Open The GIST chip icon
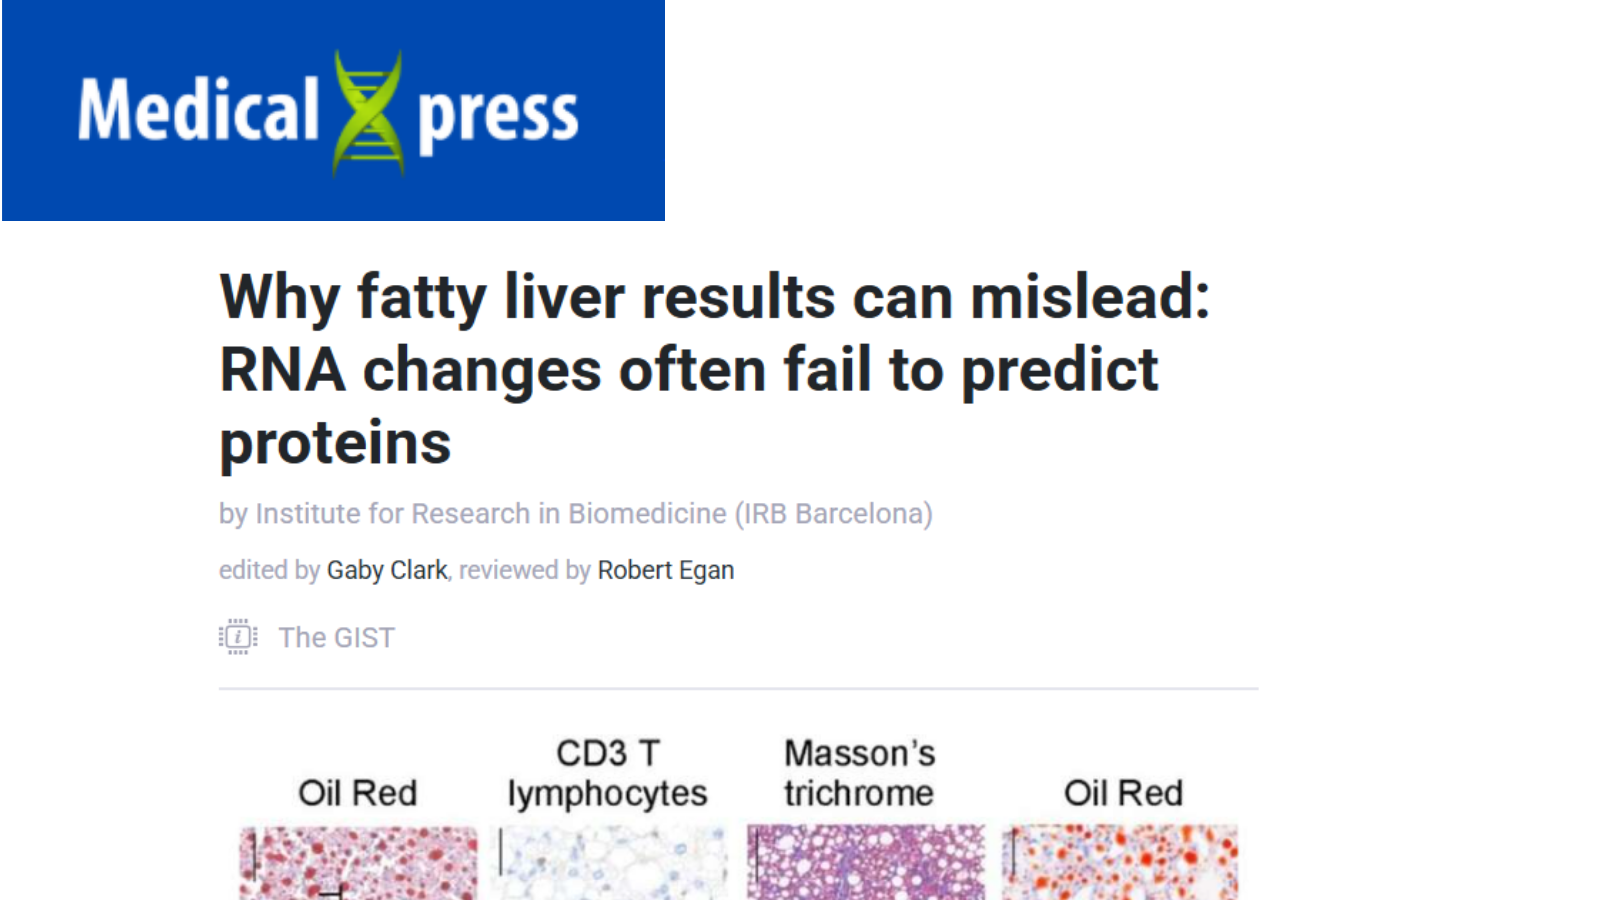The width and height of the screenshot is (1600, 900). 238,637
